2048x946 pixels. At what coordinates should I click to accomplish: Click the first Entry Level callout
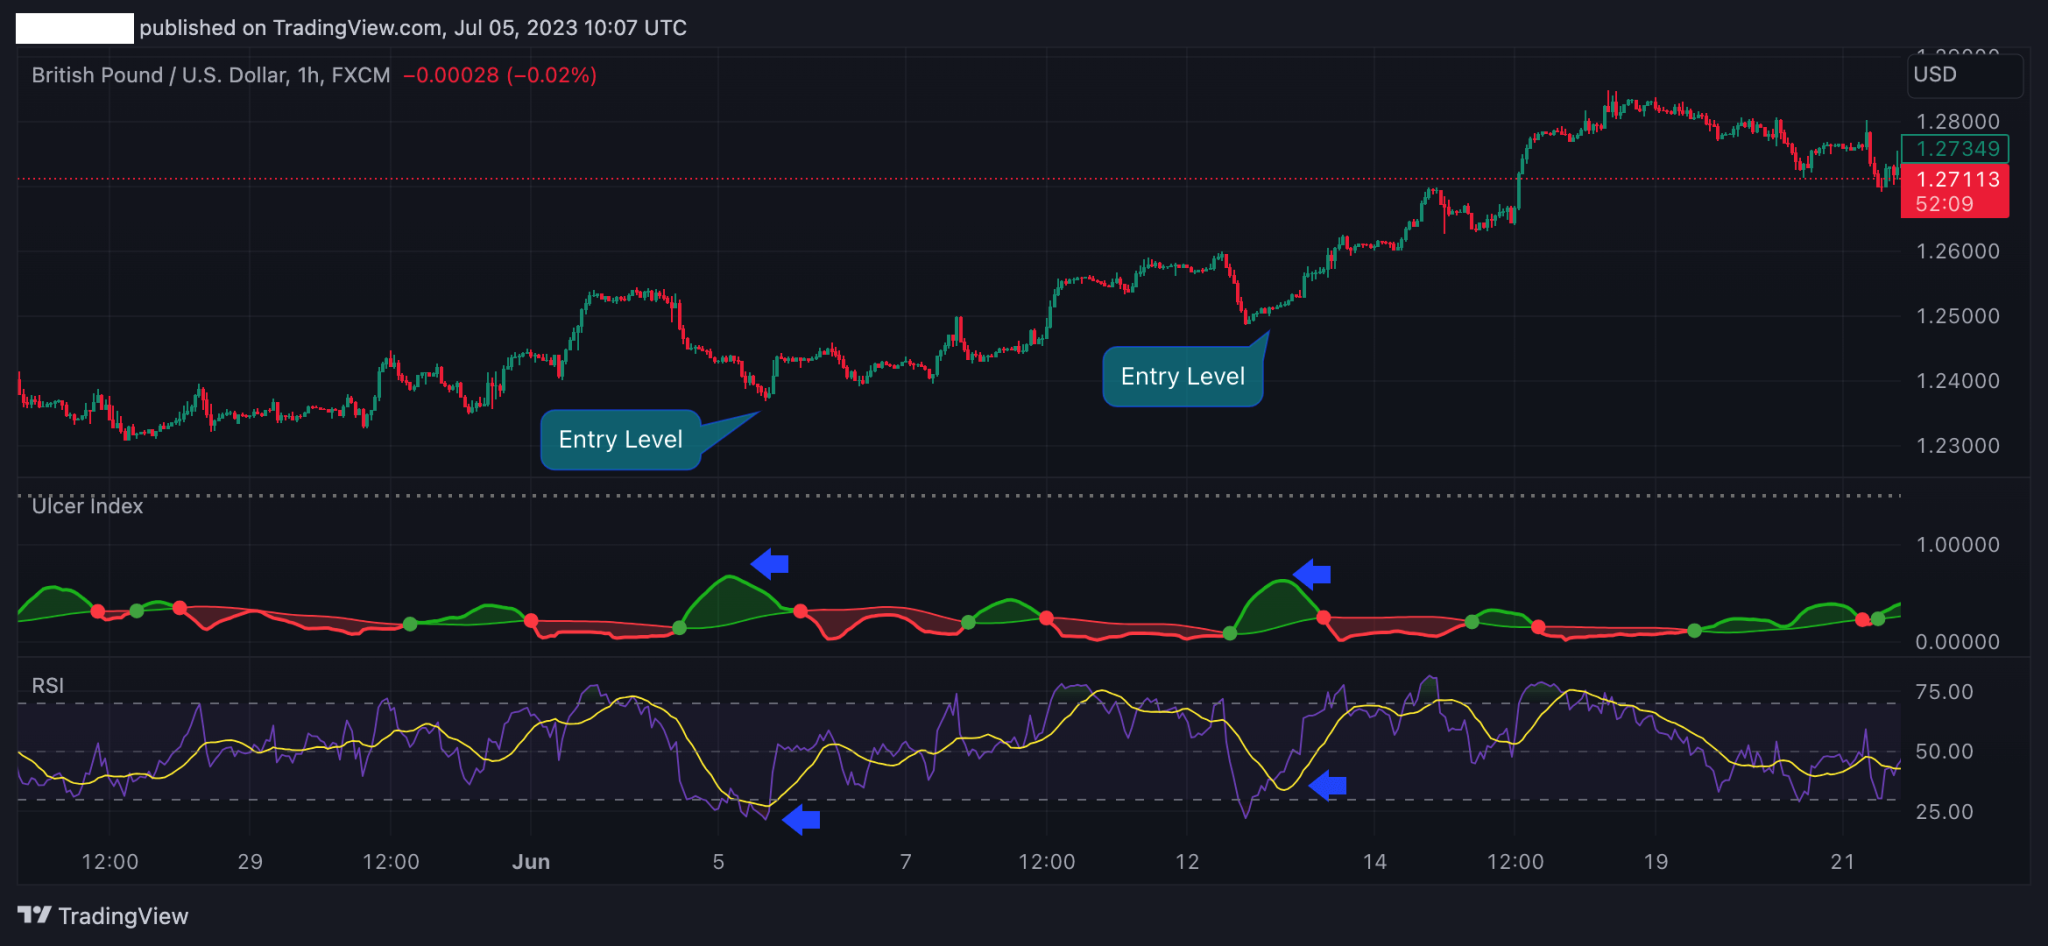pyautogui.click(x=620, y=439)
